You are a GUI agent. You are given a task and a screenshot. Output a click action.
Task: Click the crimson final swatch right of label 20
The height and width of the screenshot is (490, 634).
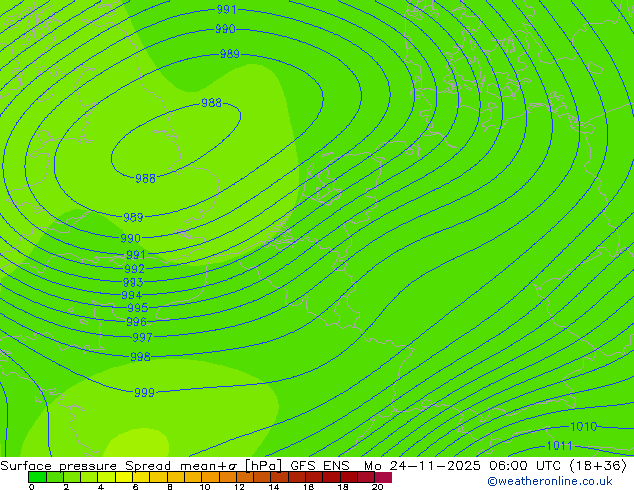coord(383,477)
